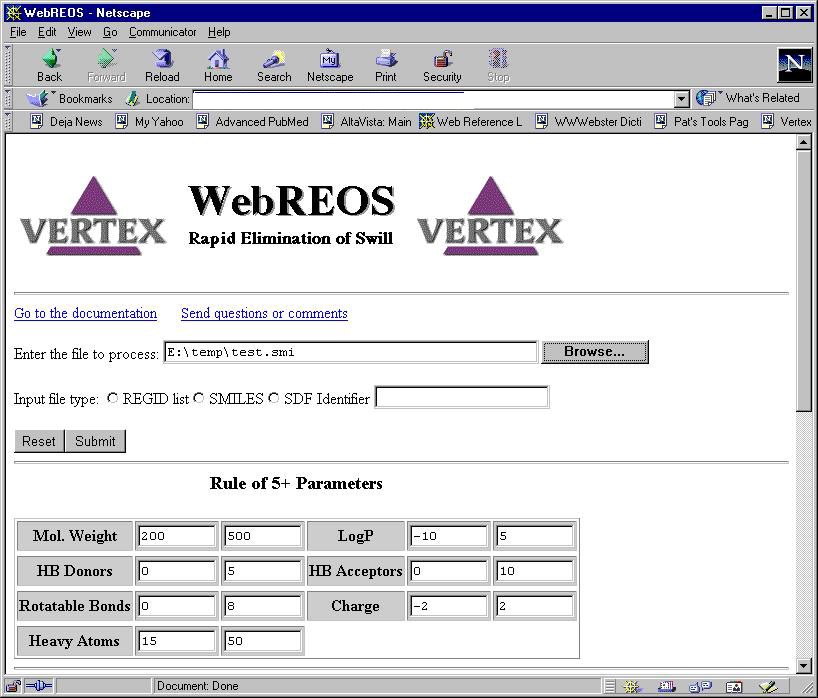Open Advanced PubMed bookmark
Image resolution: width=818 pixels, height=698 pixels.
click(252, 122)
